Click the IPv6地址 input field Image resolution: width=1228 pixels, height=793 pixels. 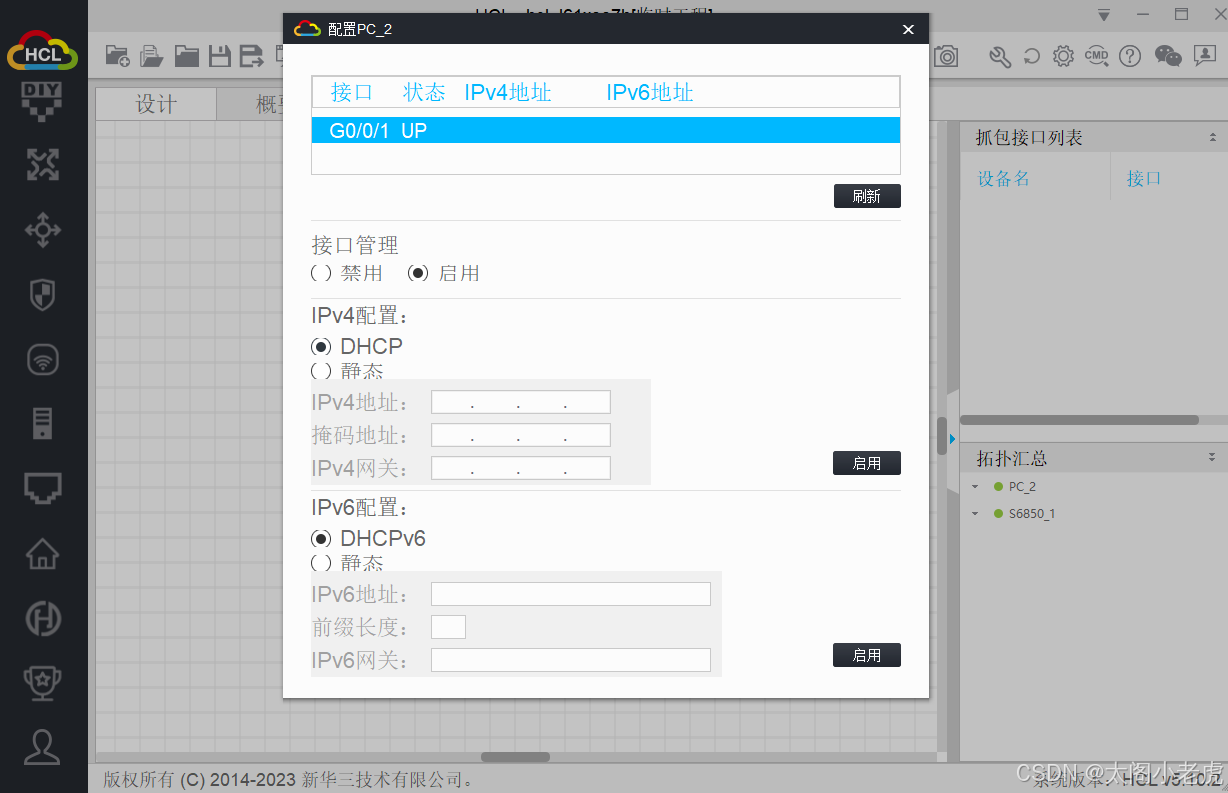point(571,594)
